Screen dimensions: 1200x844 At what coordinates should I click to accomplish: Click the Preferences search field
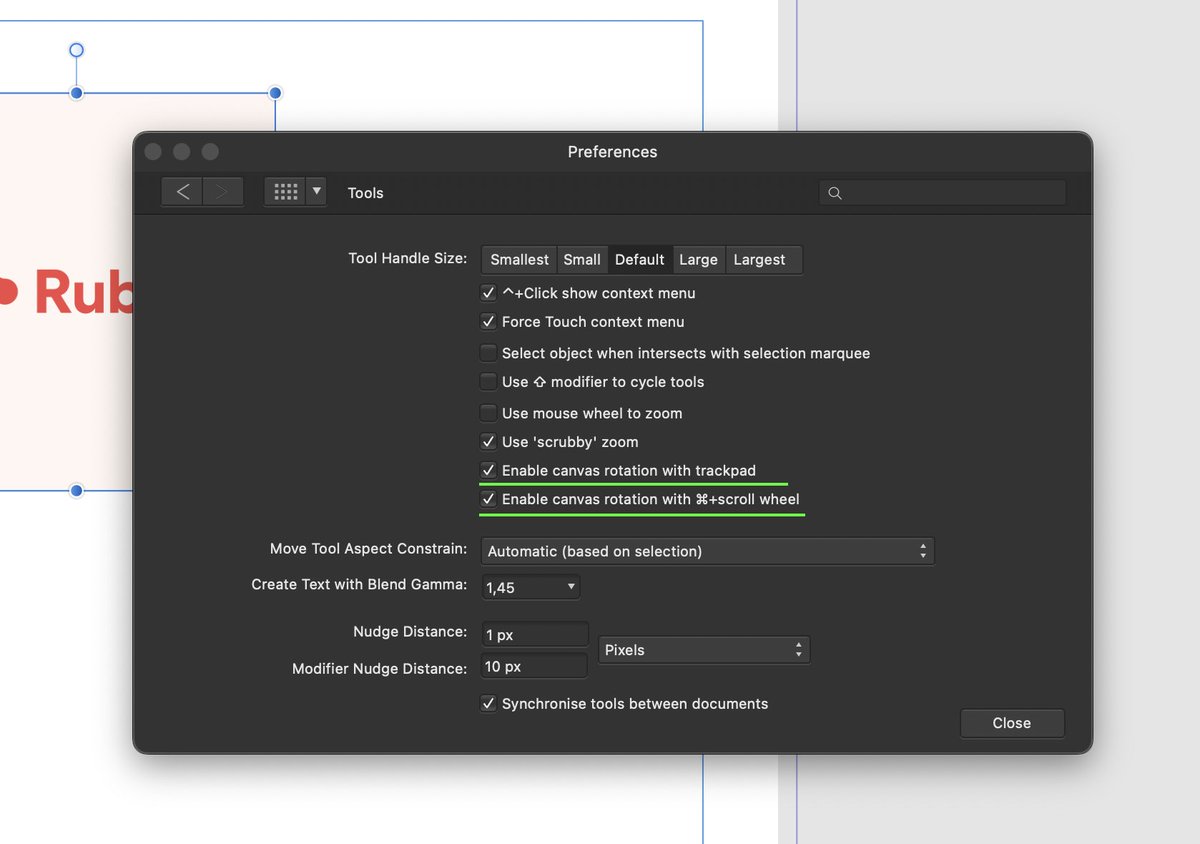pyautogui.click(x=942, y=193)
